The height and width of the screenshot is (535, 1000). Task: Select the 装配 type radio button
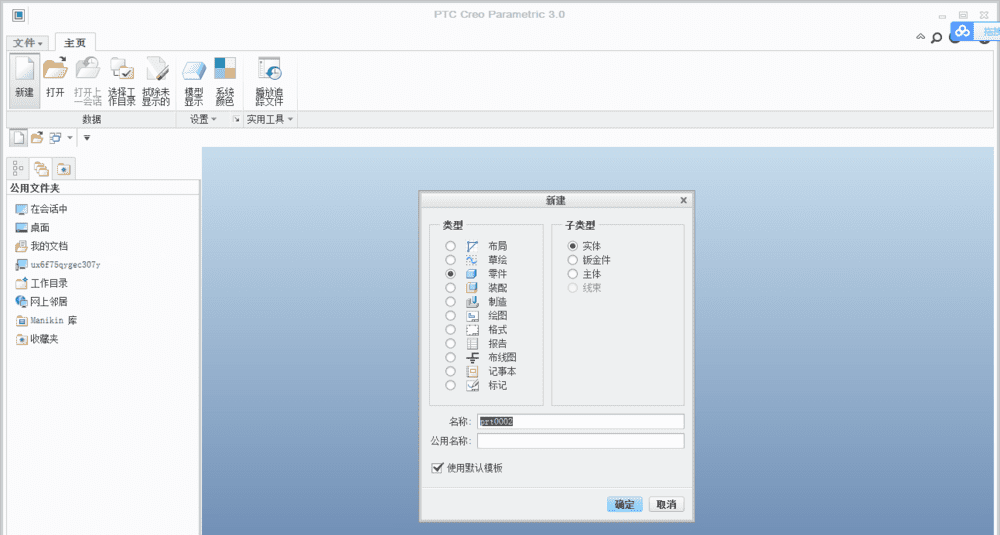(x=450, y=288)
